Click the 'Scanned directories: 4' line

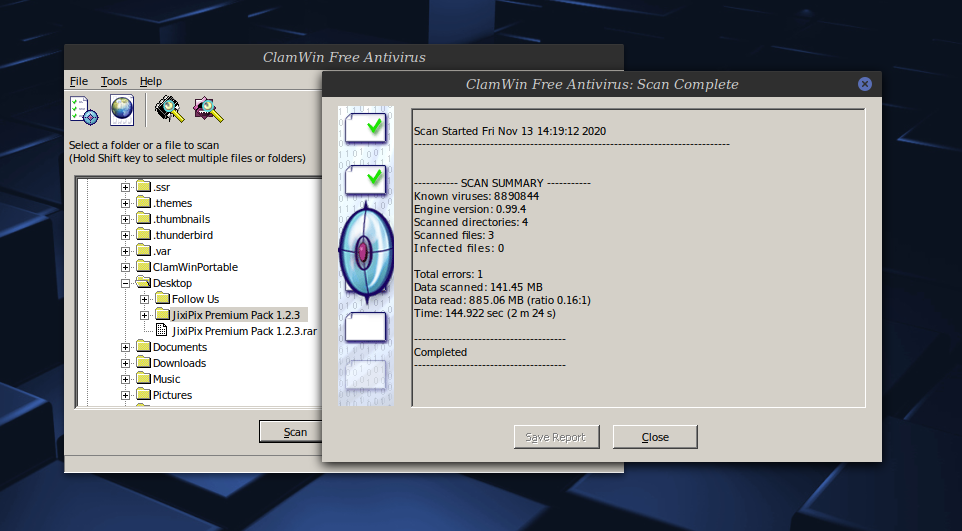coord(471,222)
